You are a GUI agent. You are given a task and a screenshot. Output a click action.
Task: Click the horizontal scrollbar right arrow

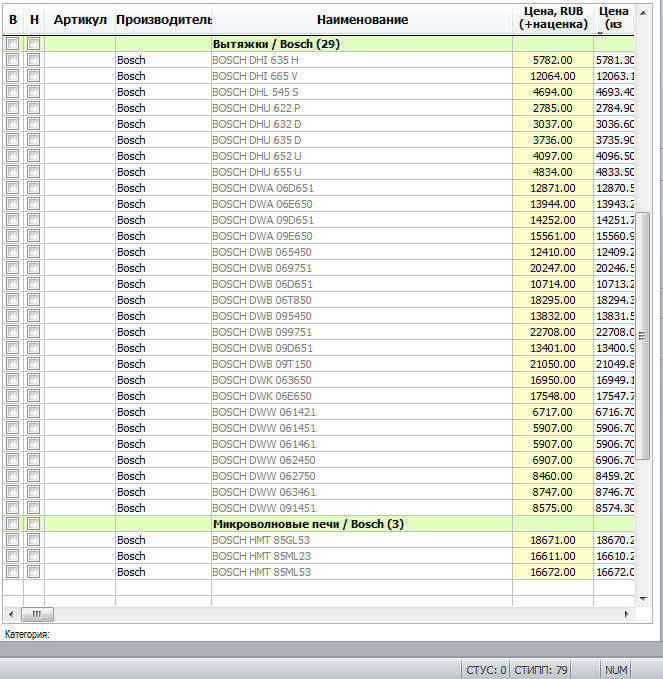click(x=626, y=614)
